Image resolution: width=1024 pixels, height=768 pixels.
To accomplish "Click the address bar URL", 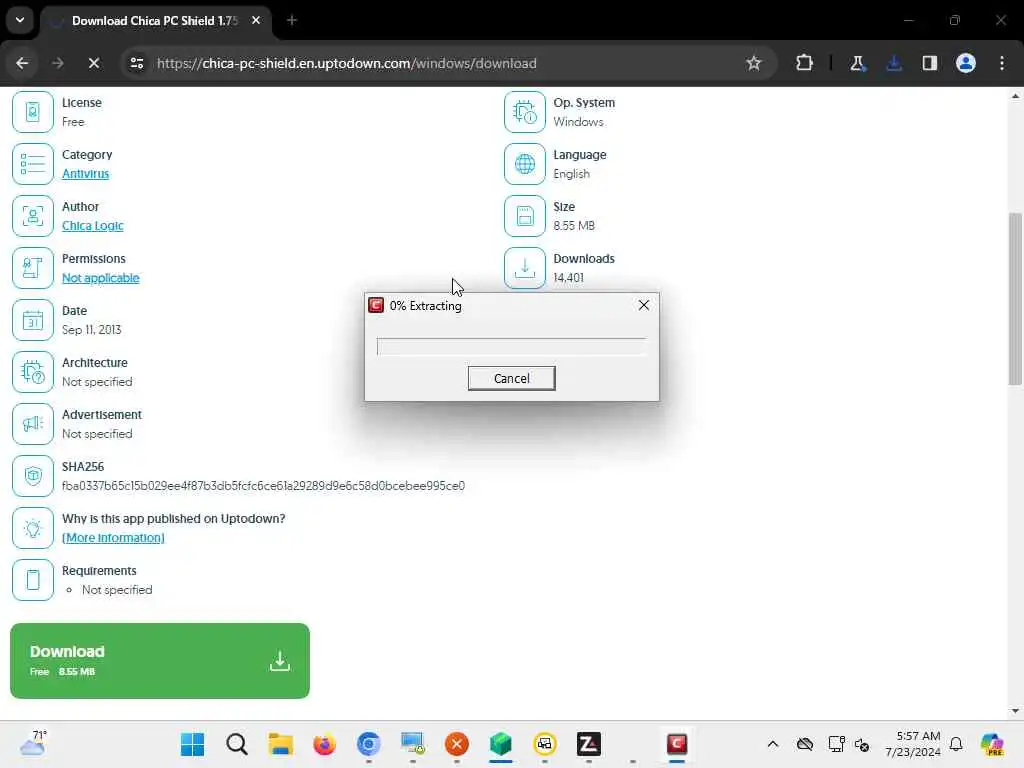I will tap(346, 63).
